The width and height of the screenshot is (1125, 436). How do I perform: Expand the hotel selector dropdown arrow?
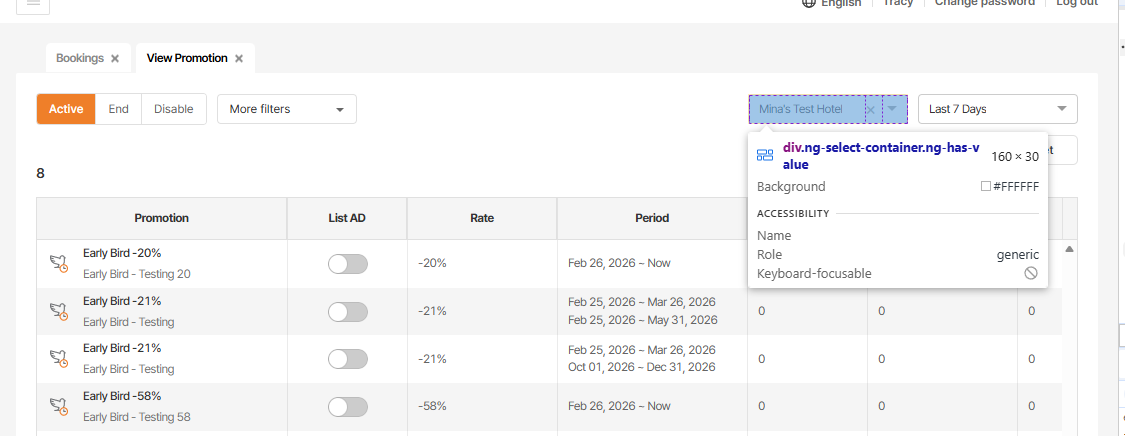coord(892,109)
